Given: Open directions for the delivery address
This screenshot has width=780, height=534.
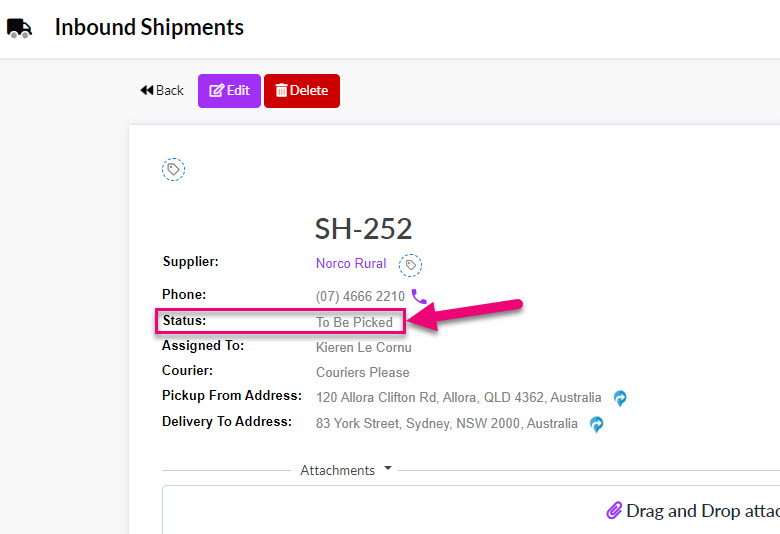Looking at the screenshot, I should coord(596,424).
